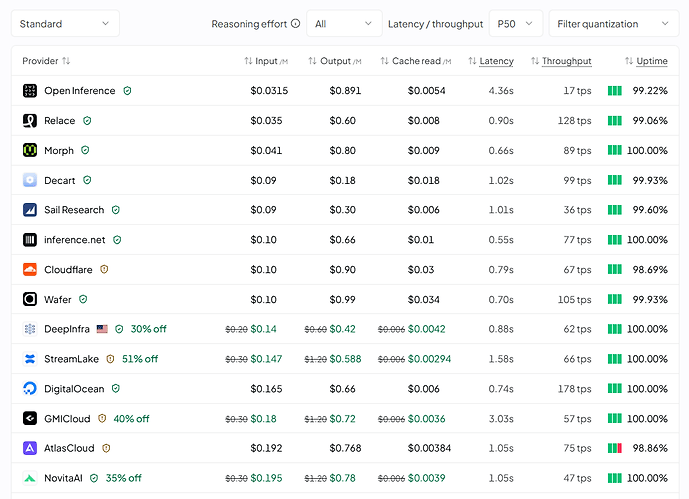Open the Standard dropdown
This screenshot has height=499, width=689.
(x=65, y=24)
